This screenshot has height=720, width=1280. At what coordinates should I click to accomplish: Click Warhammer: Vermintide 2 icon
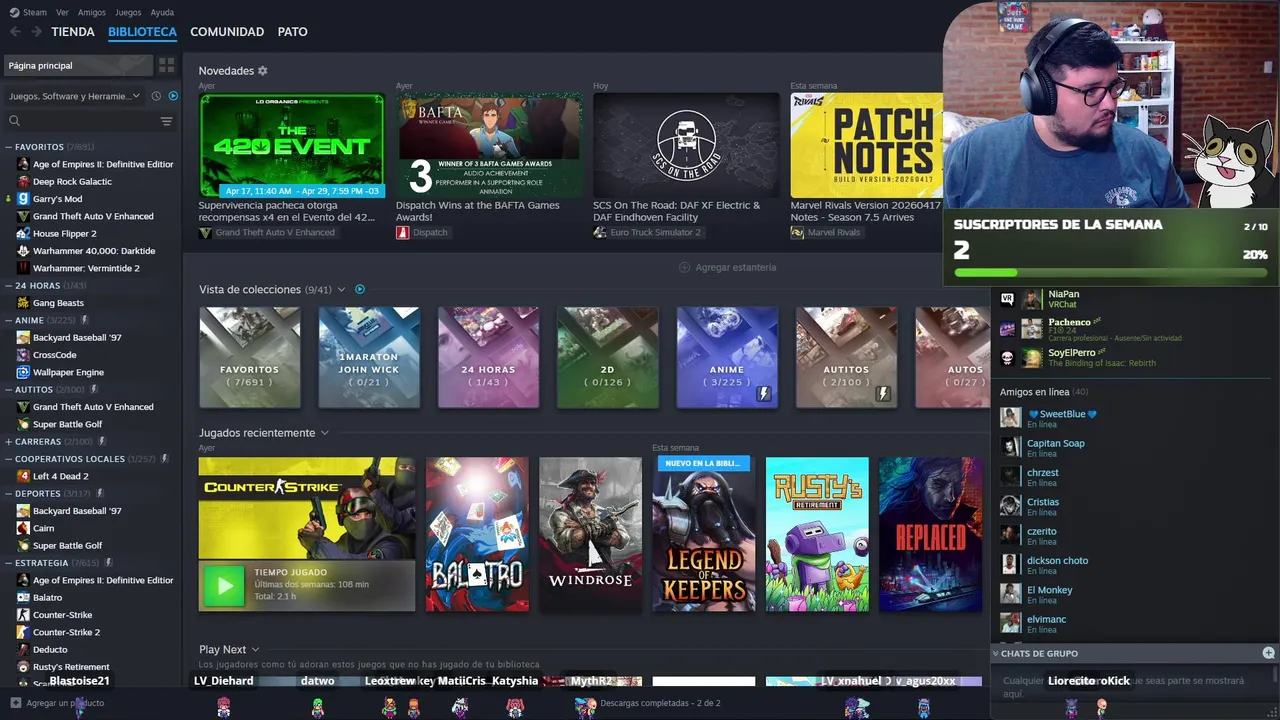(x=23, y=268)
